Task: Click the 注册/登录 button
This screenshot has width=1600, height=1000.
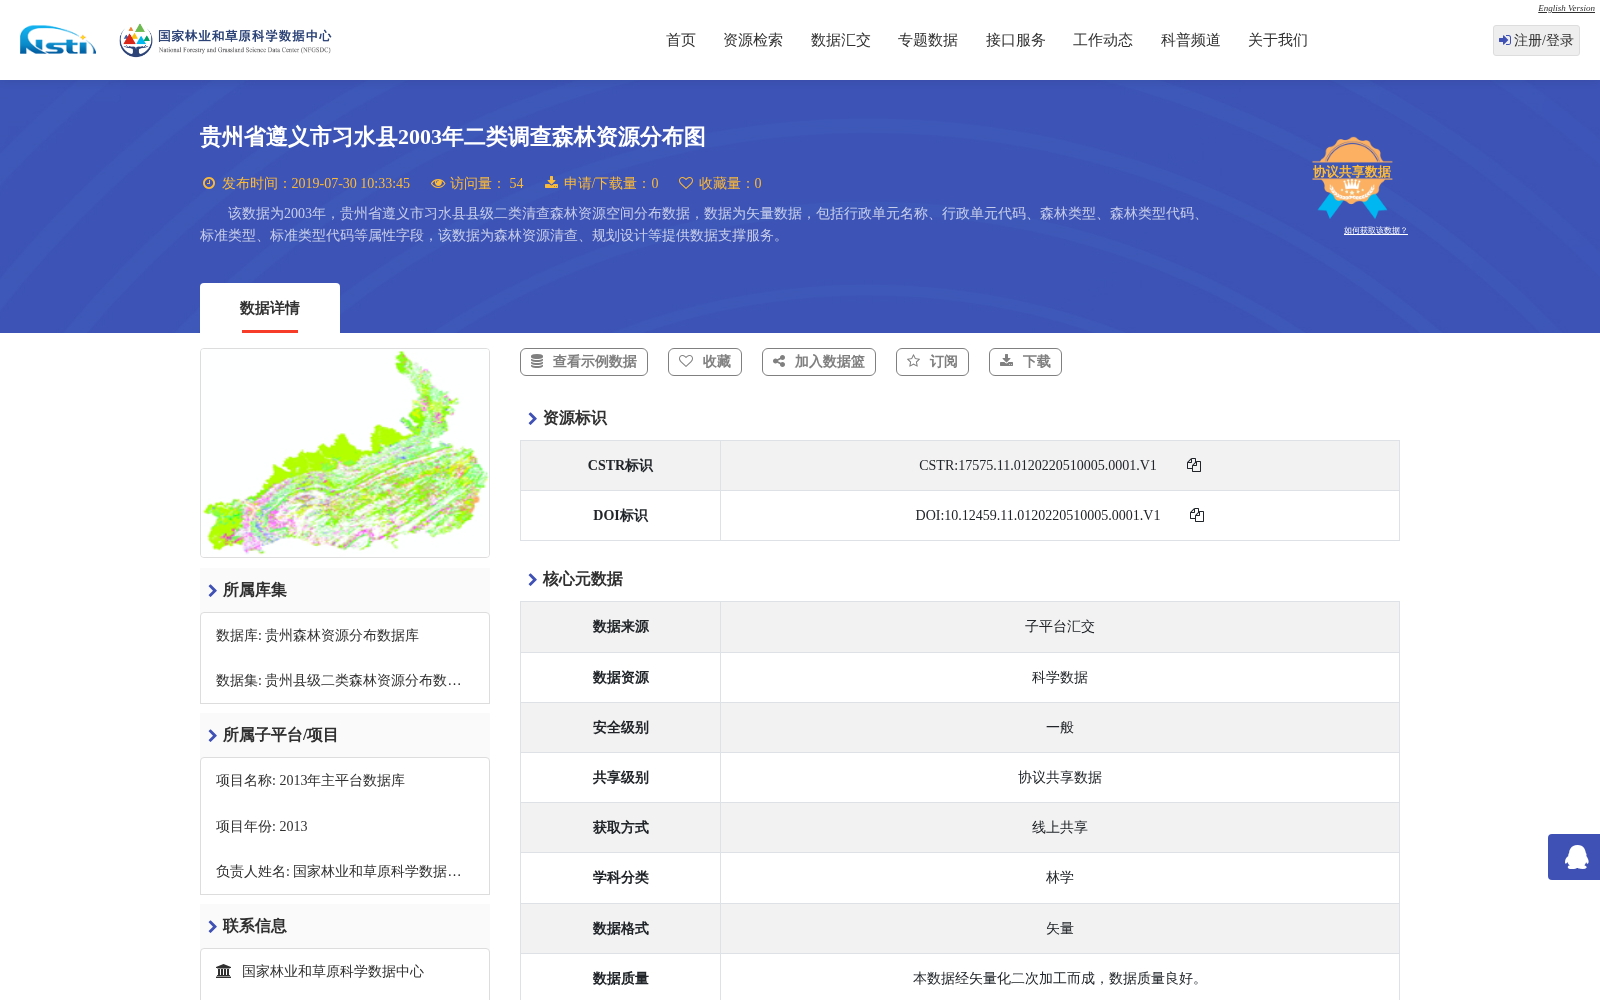Action: click(x=1536, y=40)
